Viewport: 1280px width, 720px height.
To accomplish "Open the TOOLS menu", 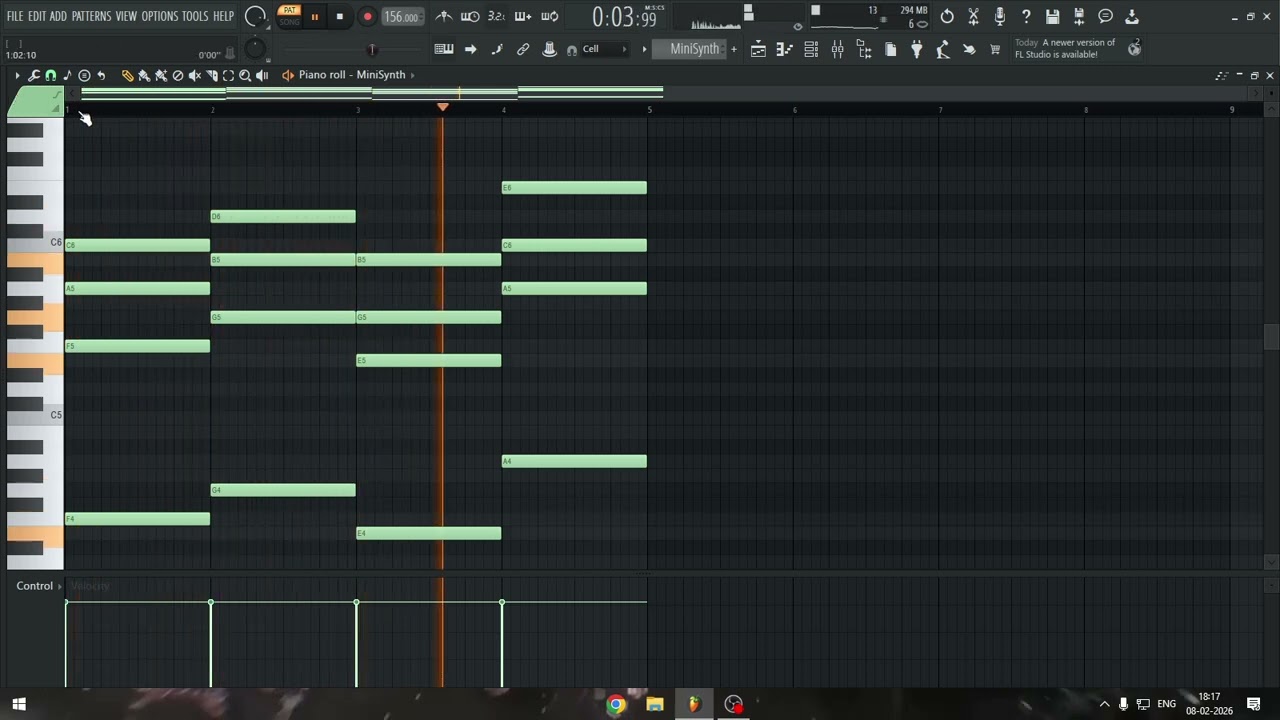I will pos(195,16).
